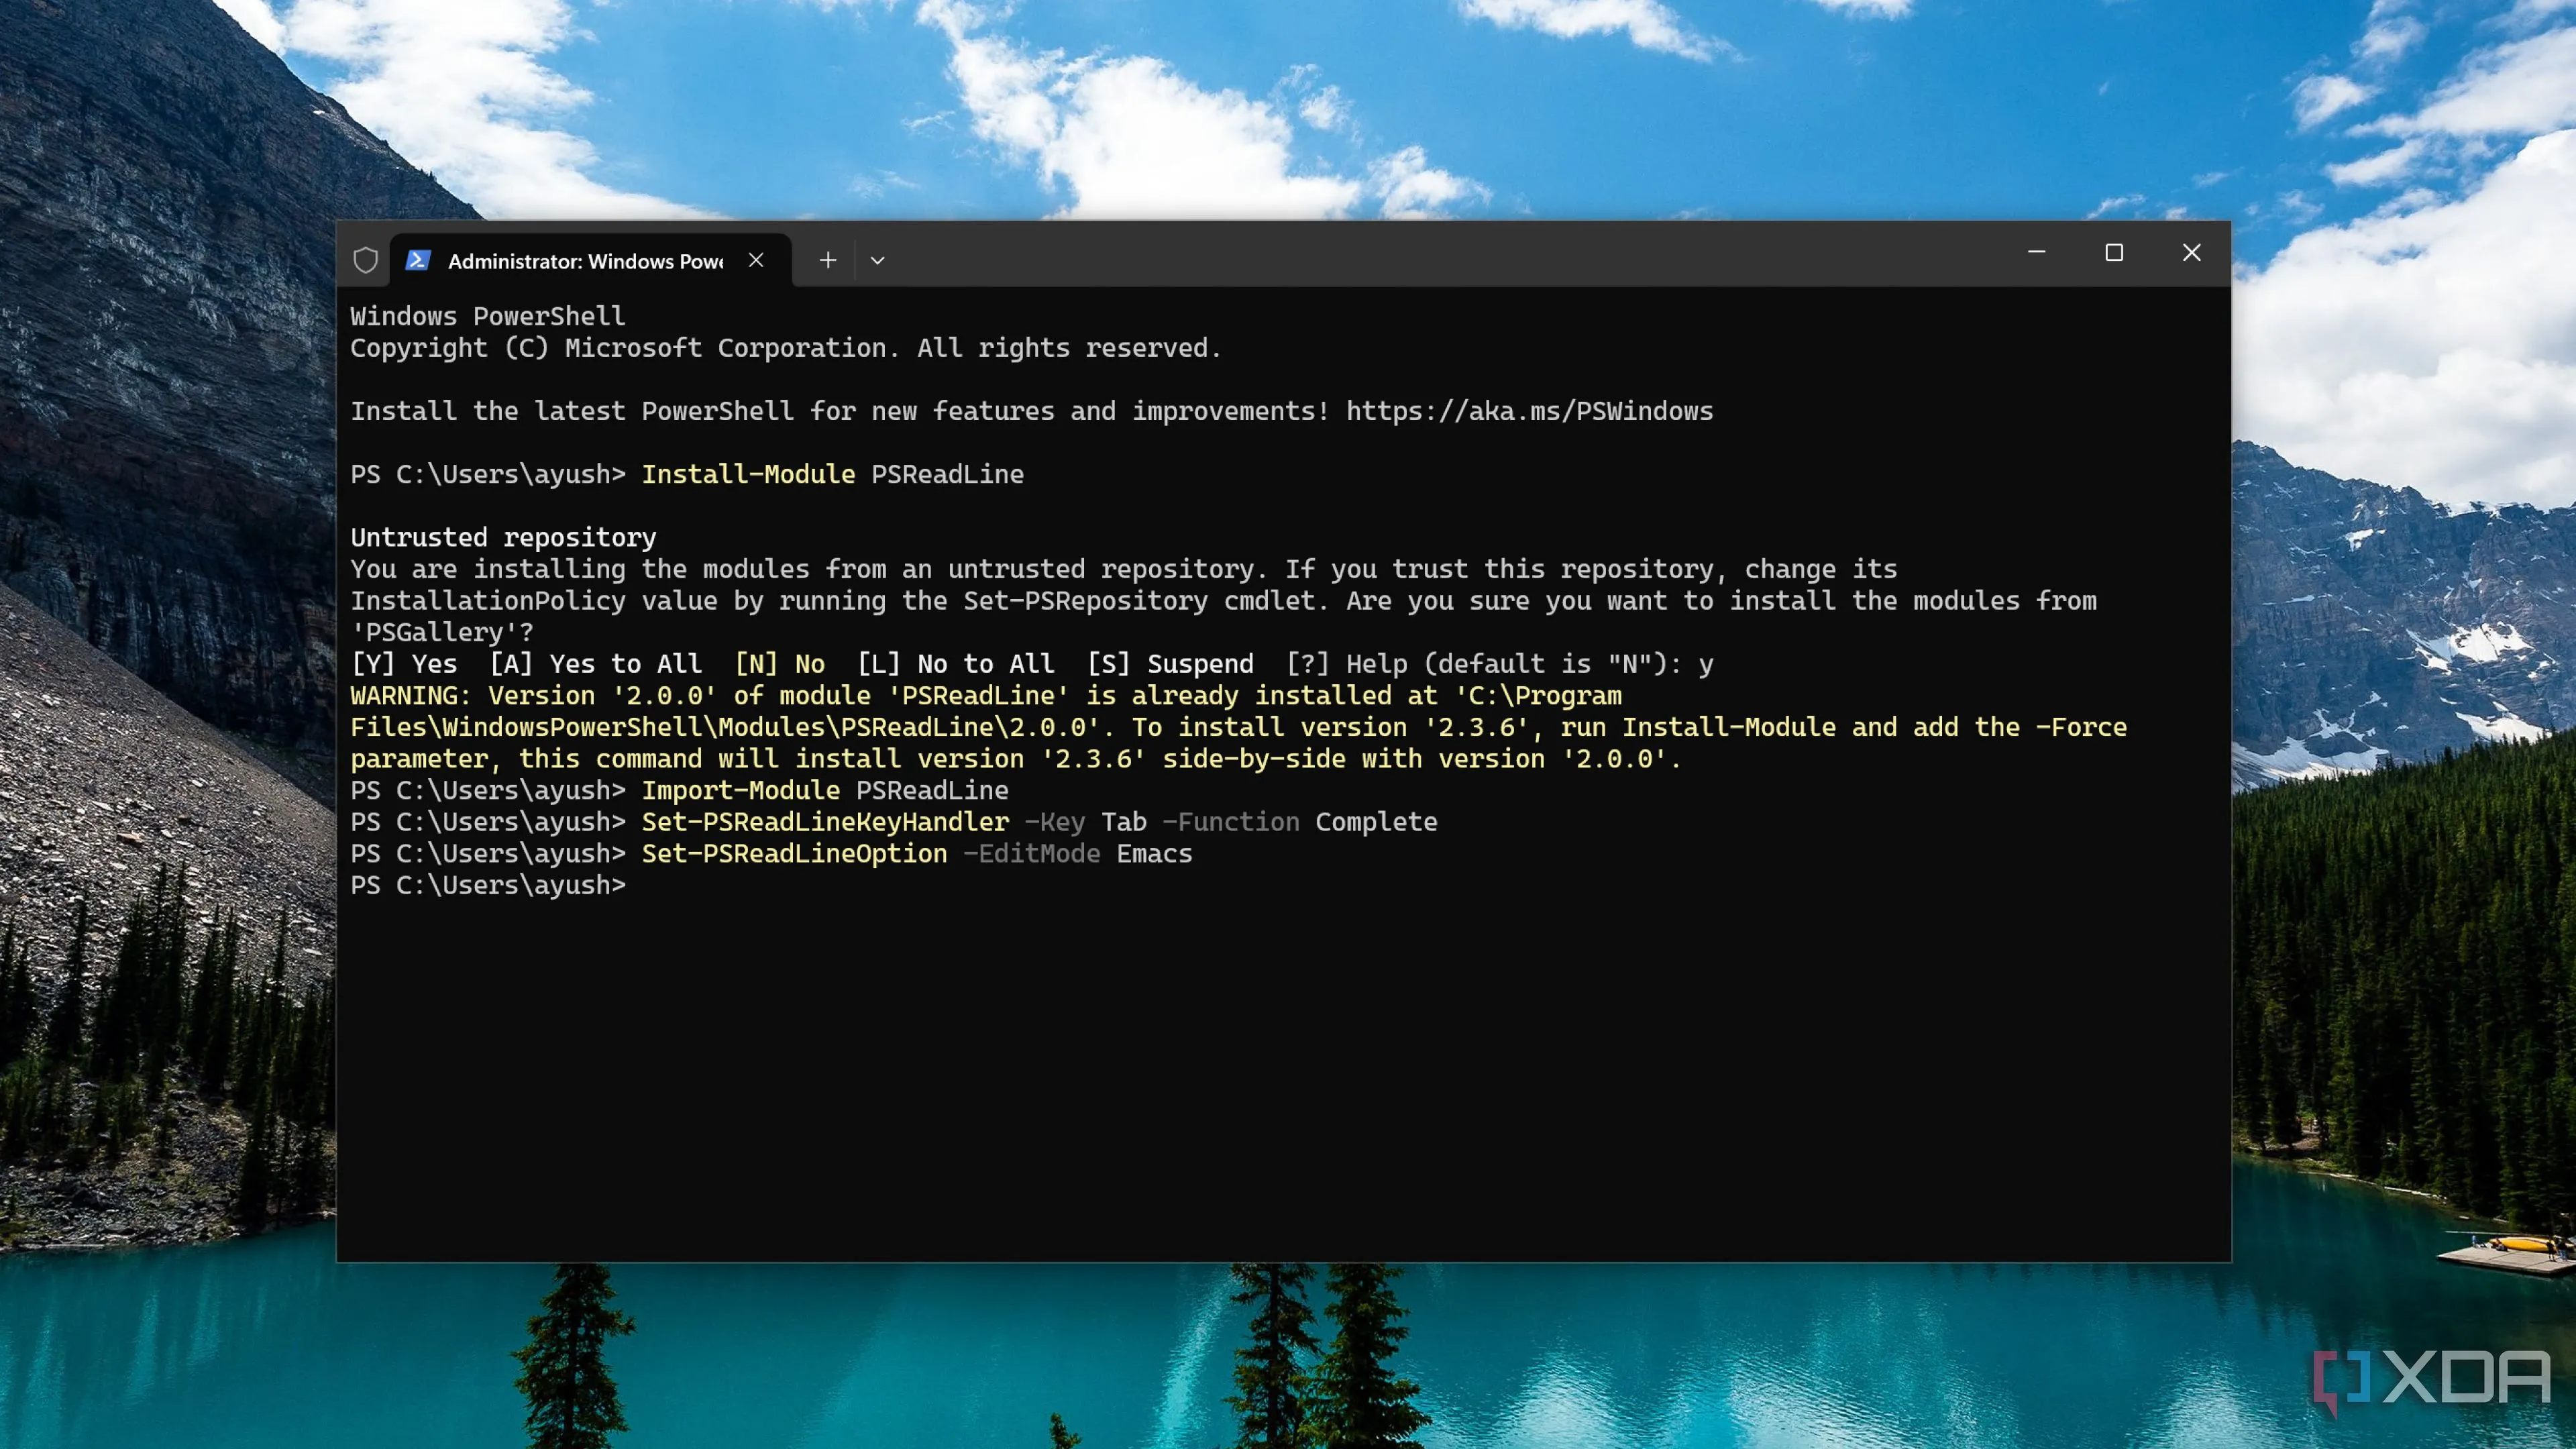
Task: Click the Import-Module PSReadLine command line
Action: pyautogui.click(x=826, y=790)
